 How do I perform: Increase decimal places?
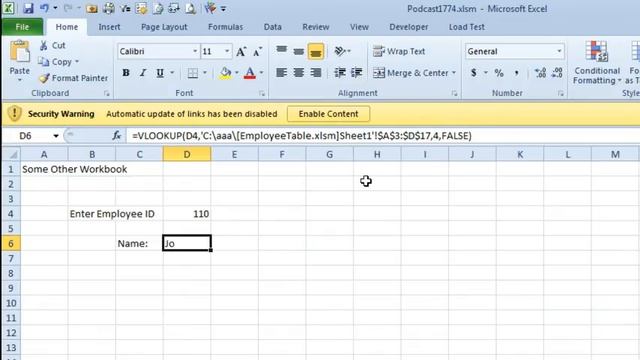click(540, 73)
